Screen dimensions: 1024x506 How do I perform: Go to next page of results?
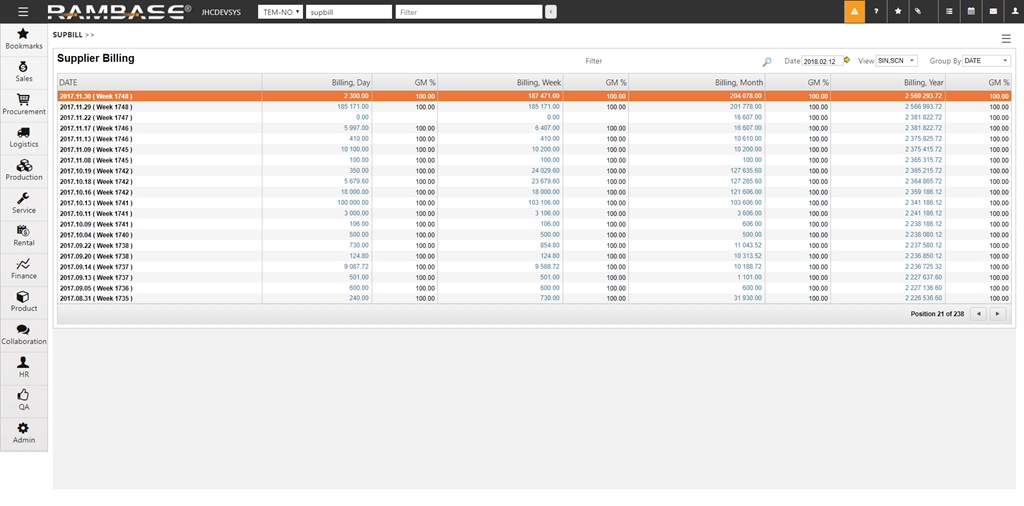(997, 314)
